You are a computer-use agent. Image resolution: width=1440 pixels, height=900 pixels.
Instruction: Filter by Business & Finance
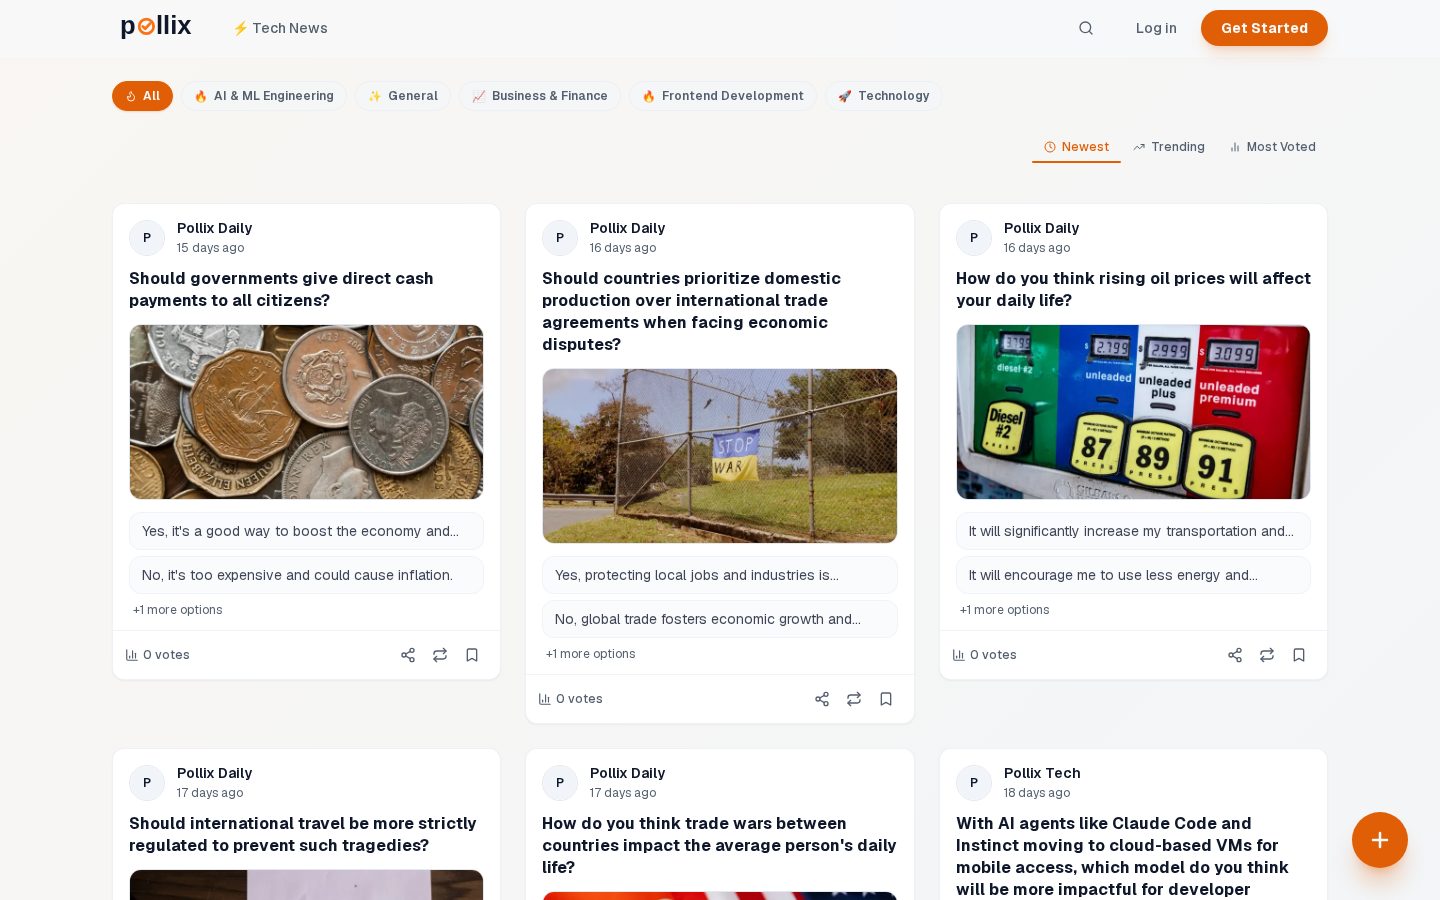point(540,96)
